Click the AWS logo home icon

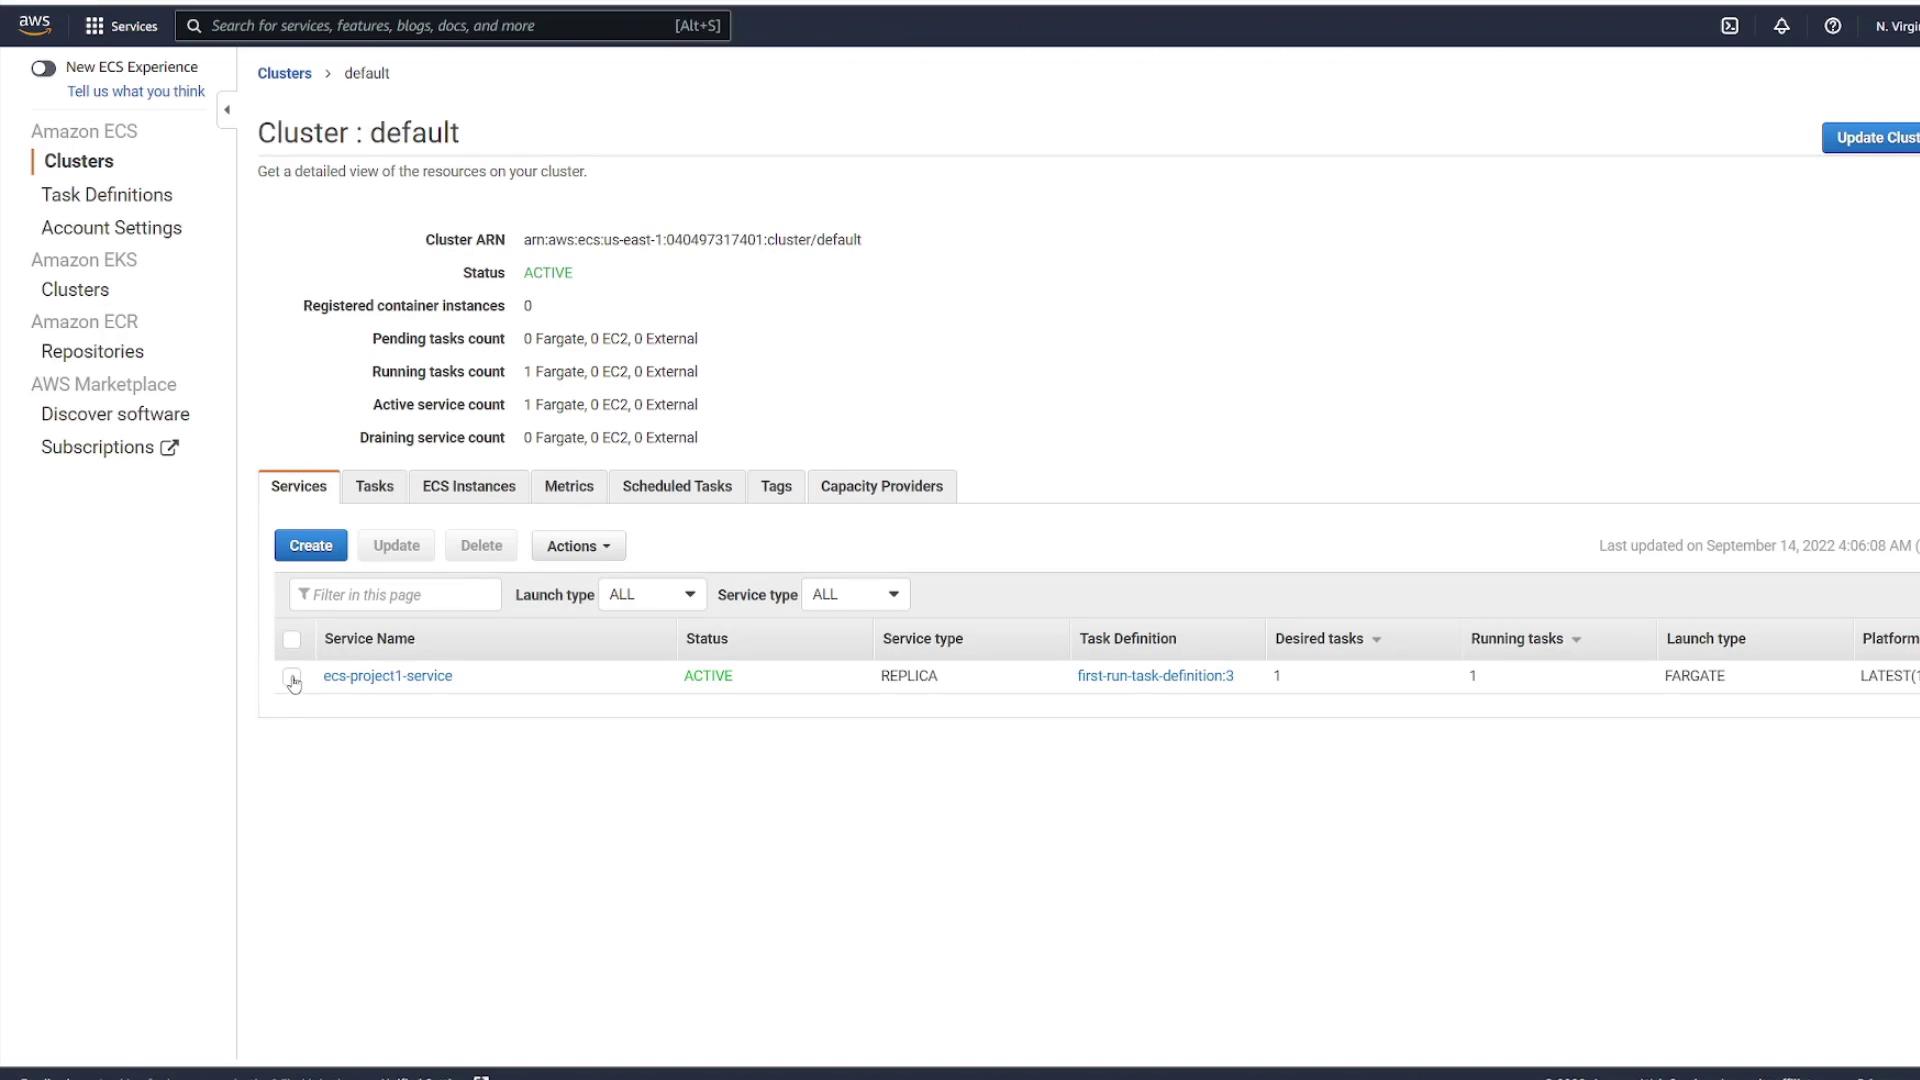pos(34,25)
